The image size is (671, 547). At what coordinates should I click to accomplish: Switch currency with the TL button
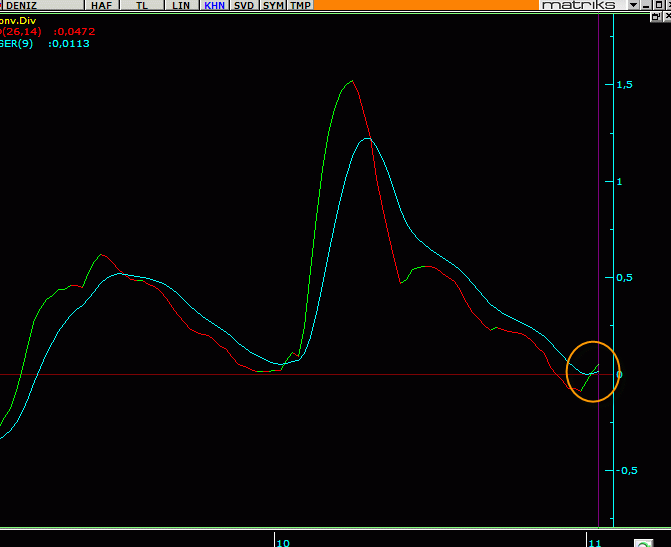pos(142,5)
